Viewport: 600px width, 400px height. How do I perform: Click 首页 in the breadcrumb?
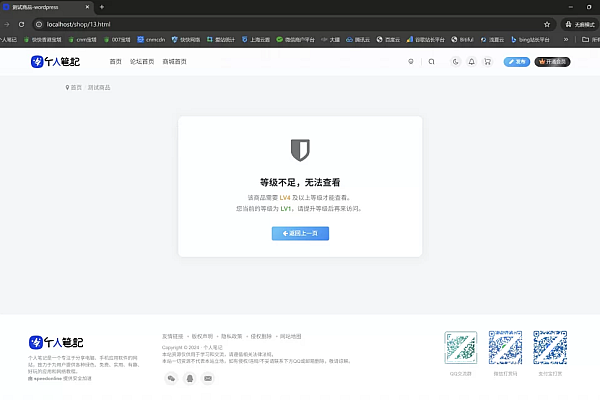(76, 88)
